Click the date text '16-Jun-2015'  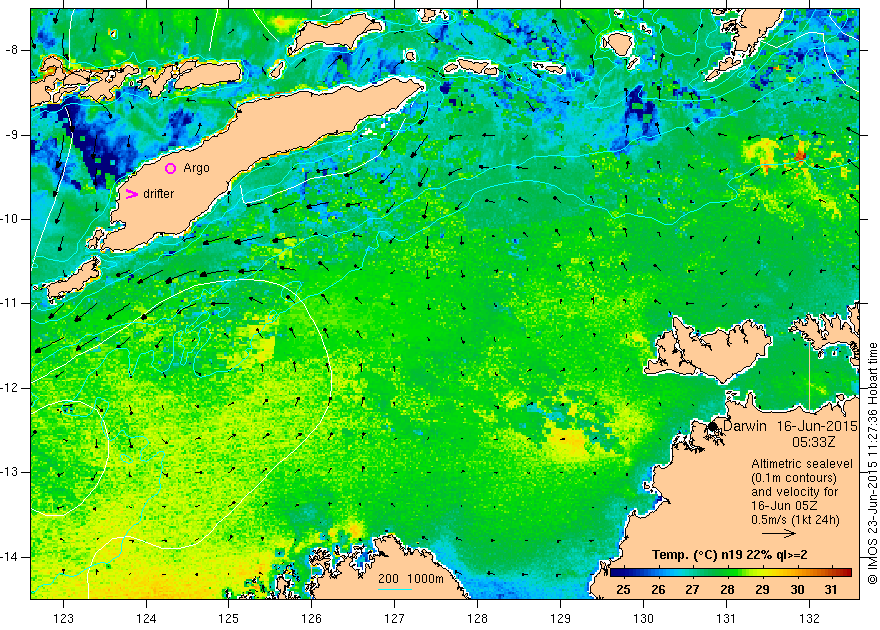pos(817,426)
